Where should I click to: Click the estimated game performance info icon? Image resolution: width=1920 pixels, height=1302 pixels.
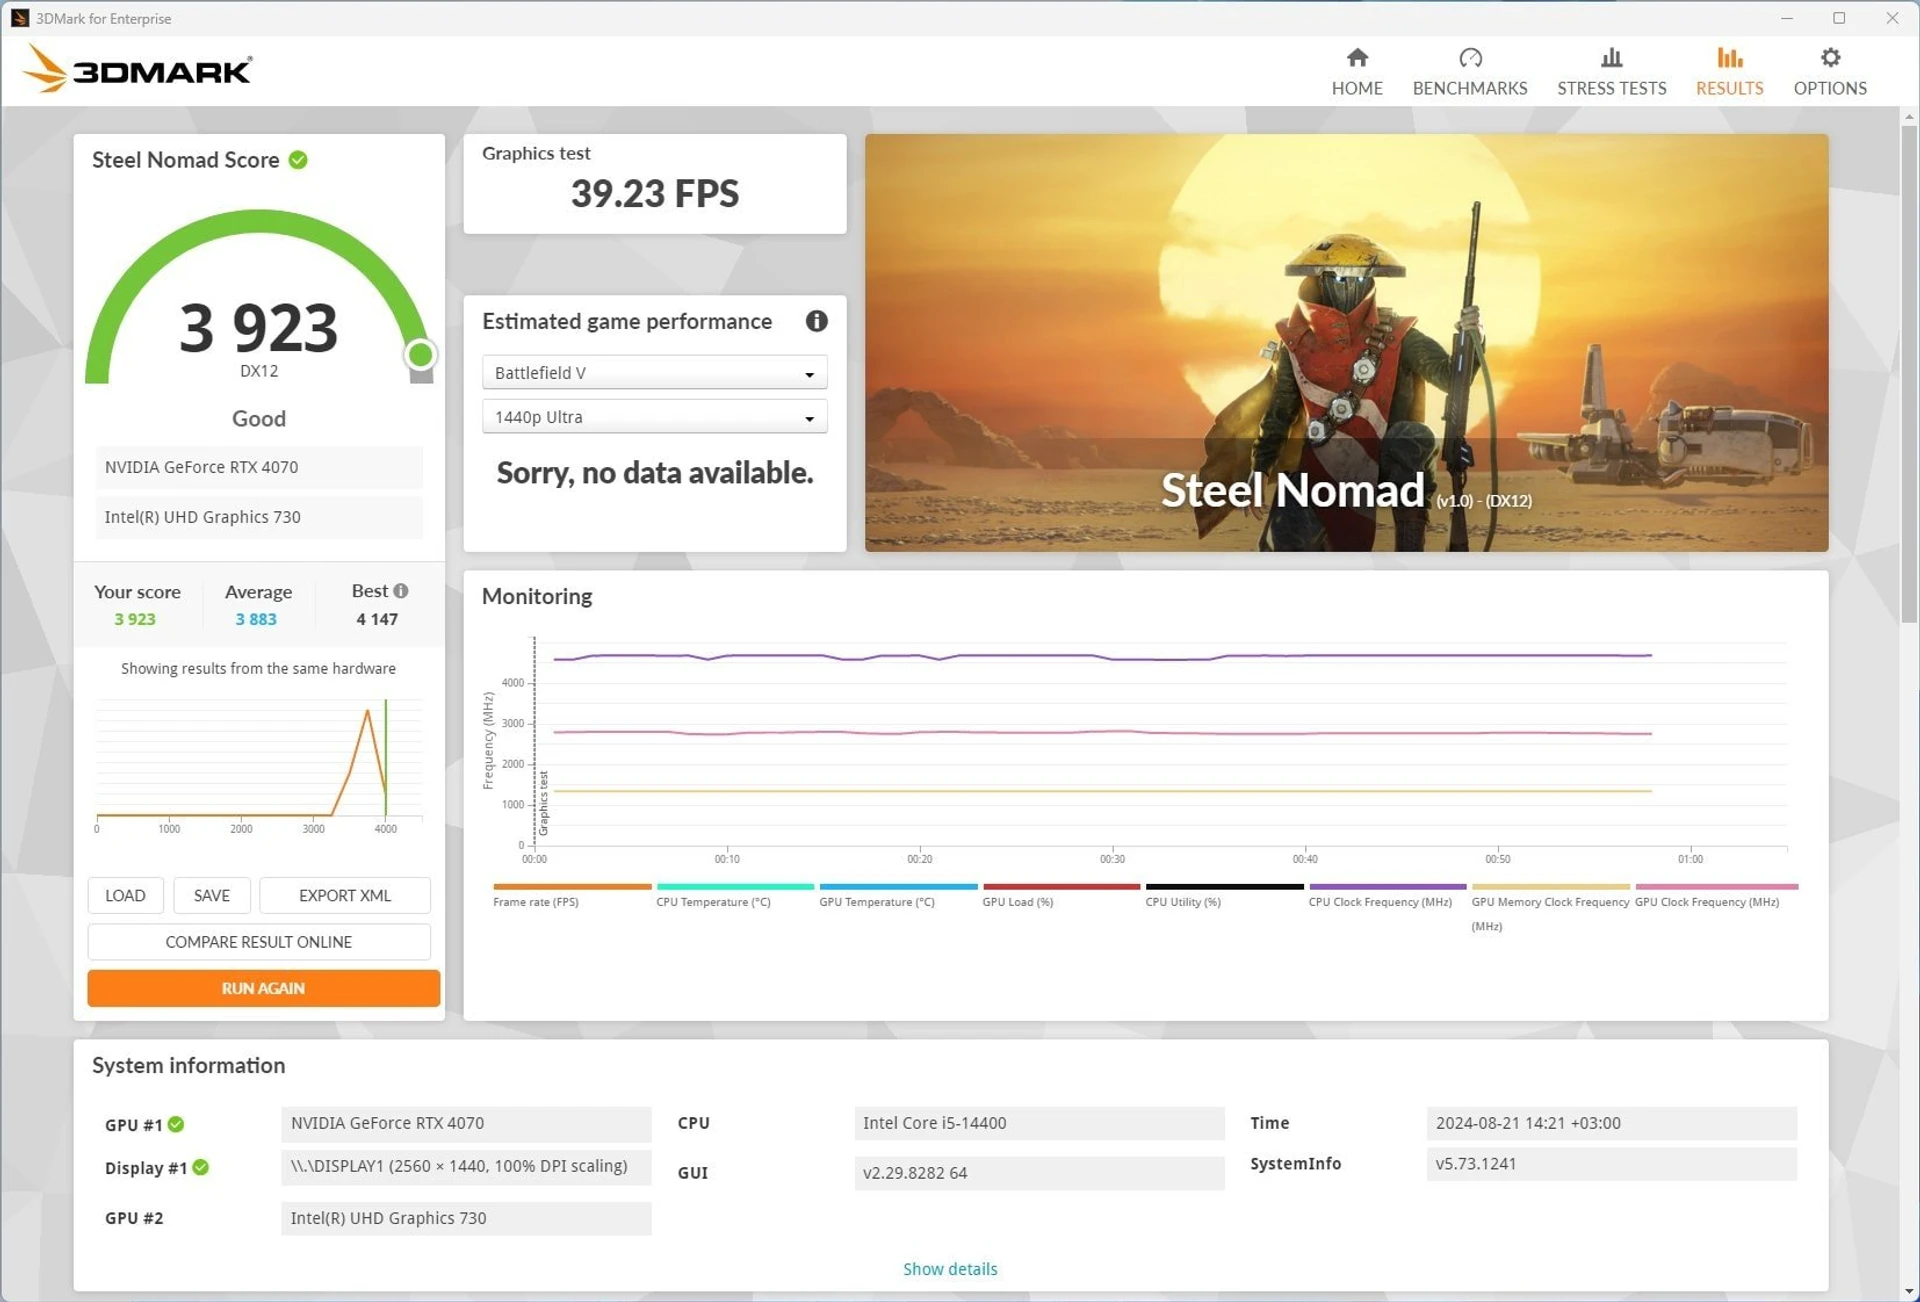[816, 321]
